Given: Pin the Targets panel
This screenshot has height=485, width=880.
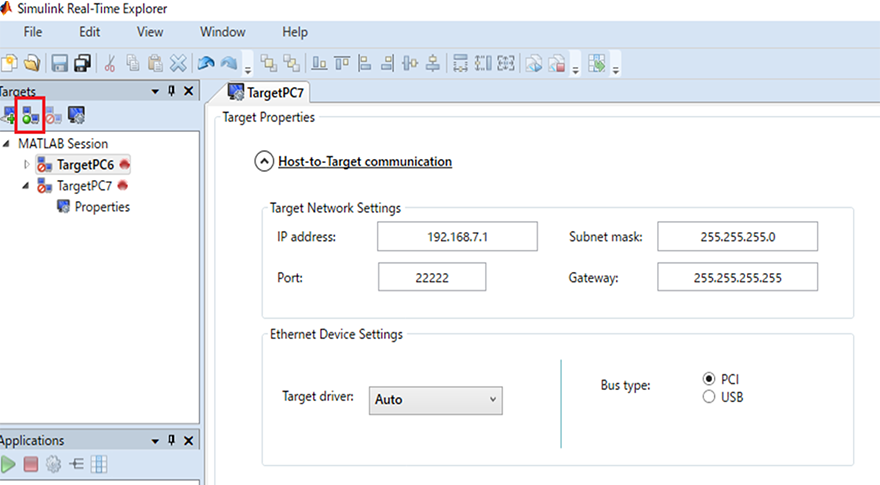Looking at the screenshot, I should coord(172,91).
